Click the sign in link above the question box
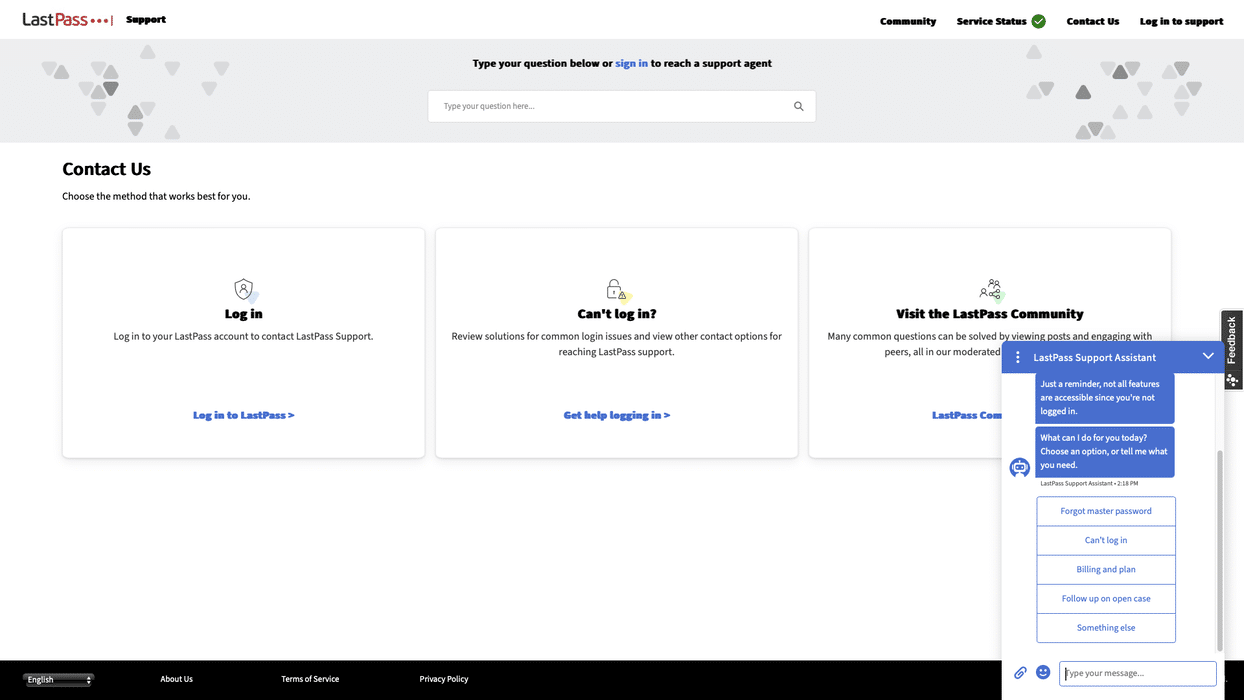The height and width of the screenshot is (700, 1244). click(631, 62)
